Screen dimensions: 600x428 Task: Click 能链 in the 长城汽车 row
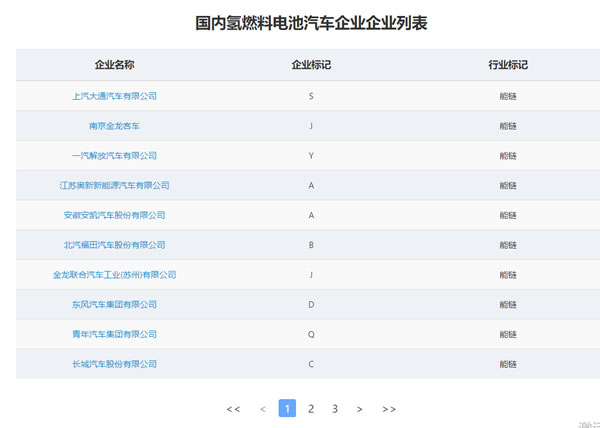pyautogui.click(x=508, y=364)
